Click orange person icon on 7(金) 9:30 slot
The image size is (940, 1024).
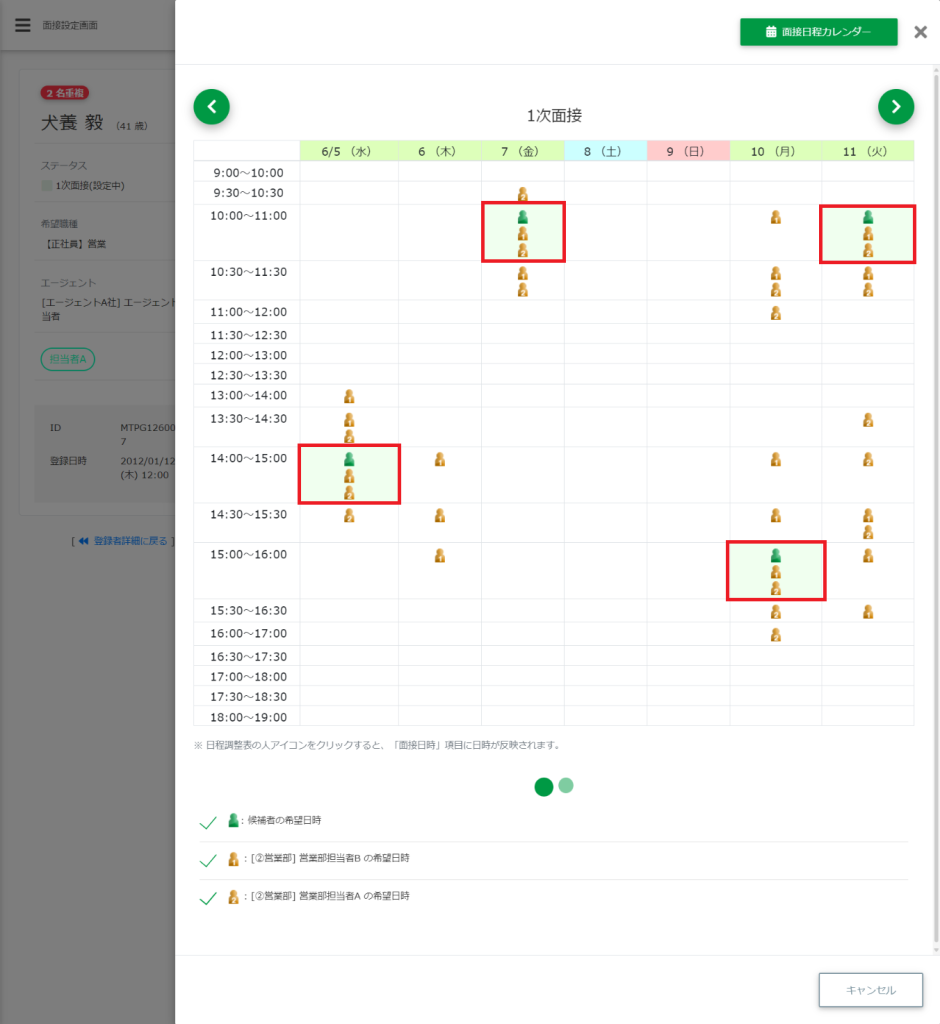(522, 194)
